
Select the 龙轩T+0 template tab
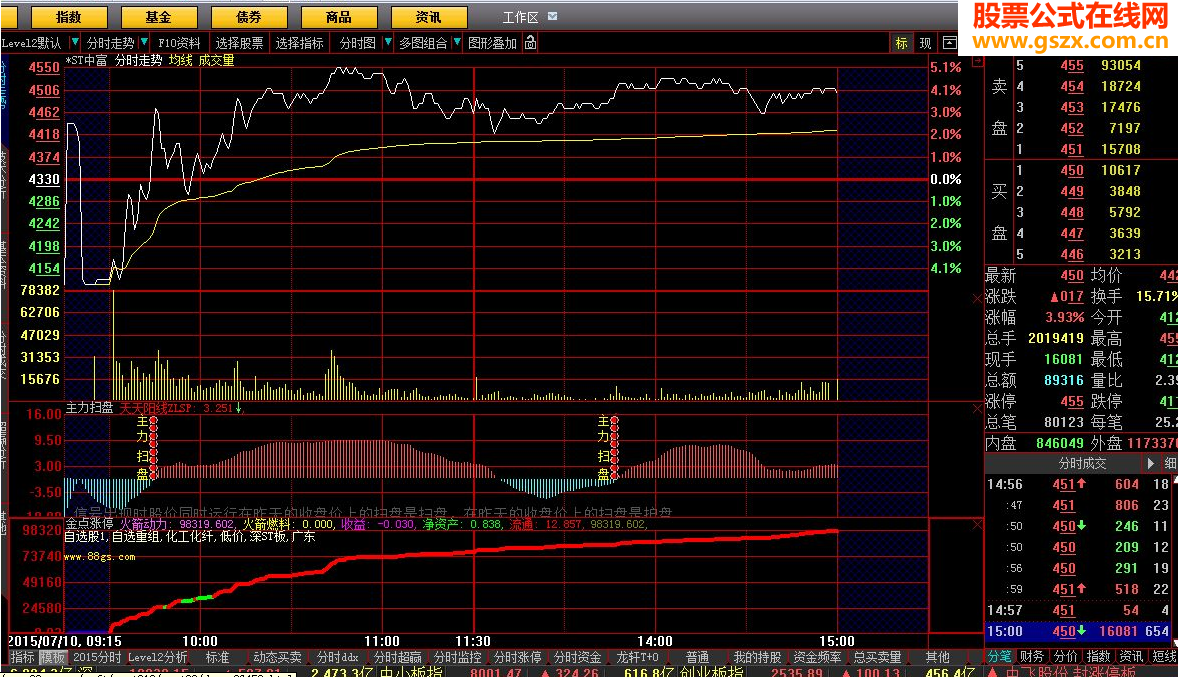click(637, 657)
